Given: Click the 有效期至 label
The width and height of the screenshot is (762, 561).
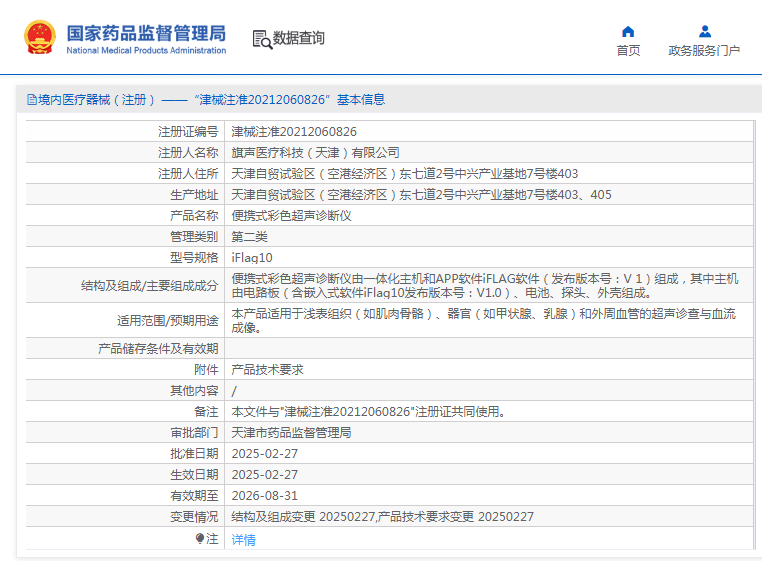Looking at the screenshot, I should 194,496.
